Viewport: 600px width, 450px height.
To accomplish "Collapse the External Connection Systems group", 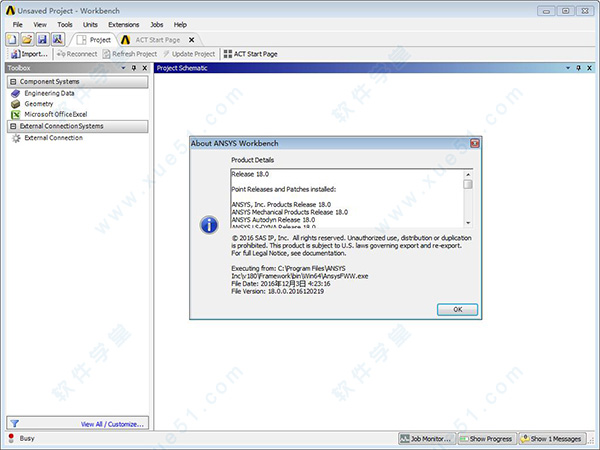I will point(13,126).
